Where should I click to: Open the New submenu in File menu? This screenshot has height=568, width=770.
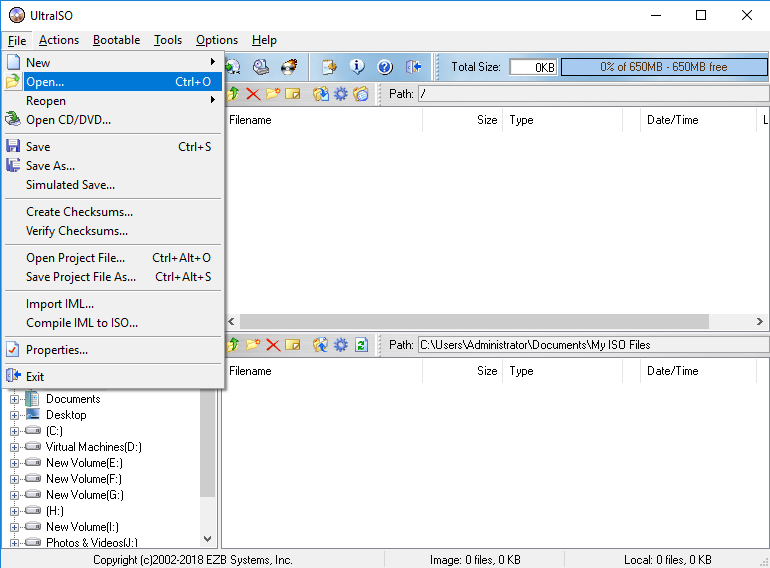point(113,62)
